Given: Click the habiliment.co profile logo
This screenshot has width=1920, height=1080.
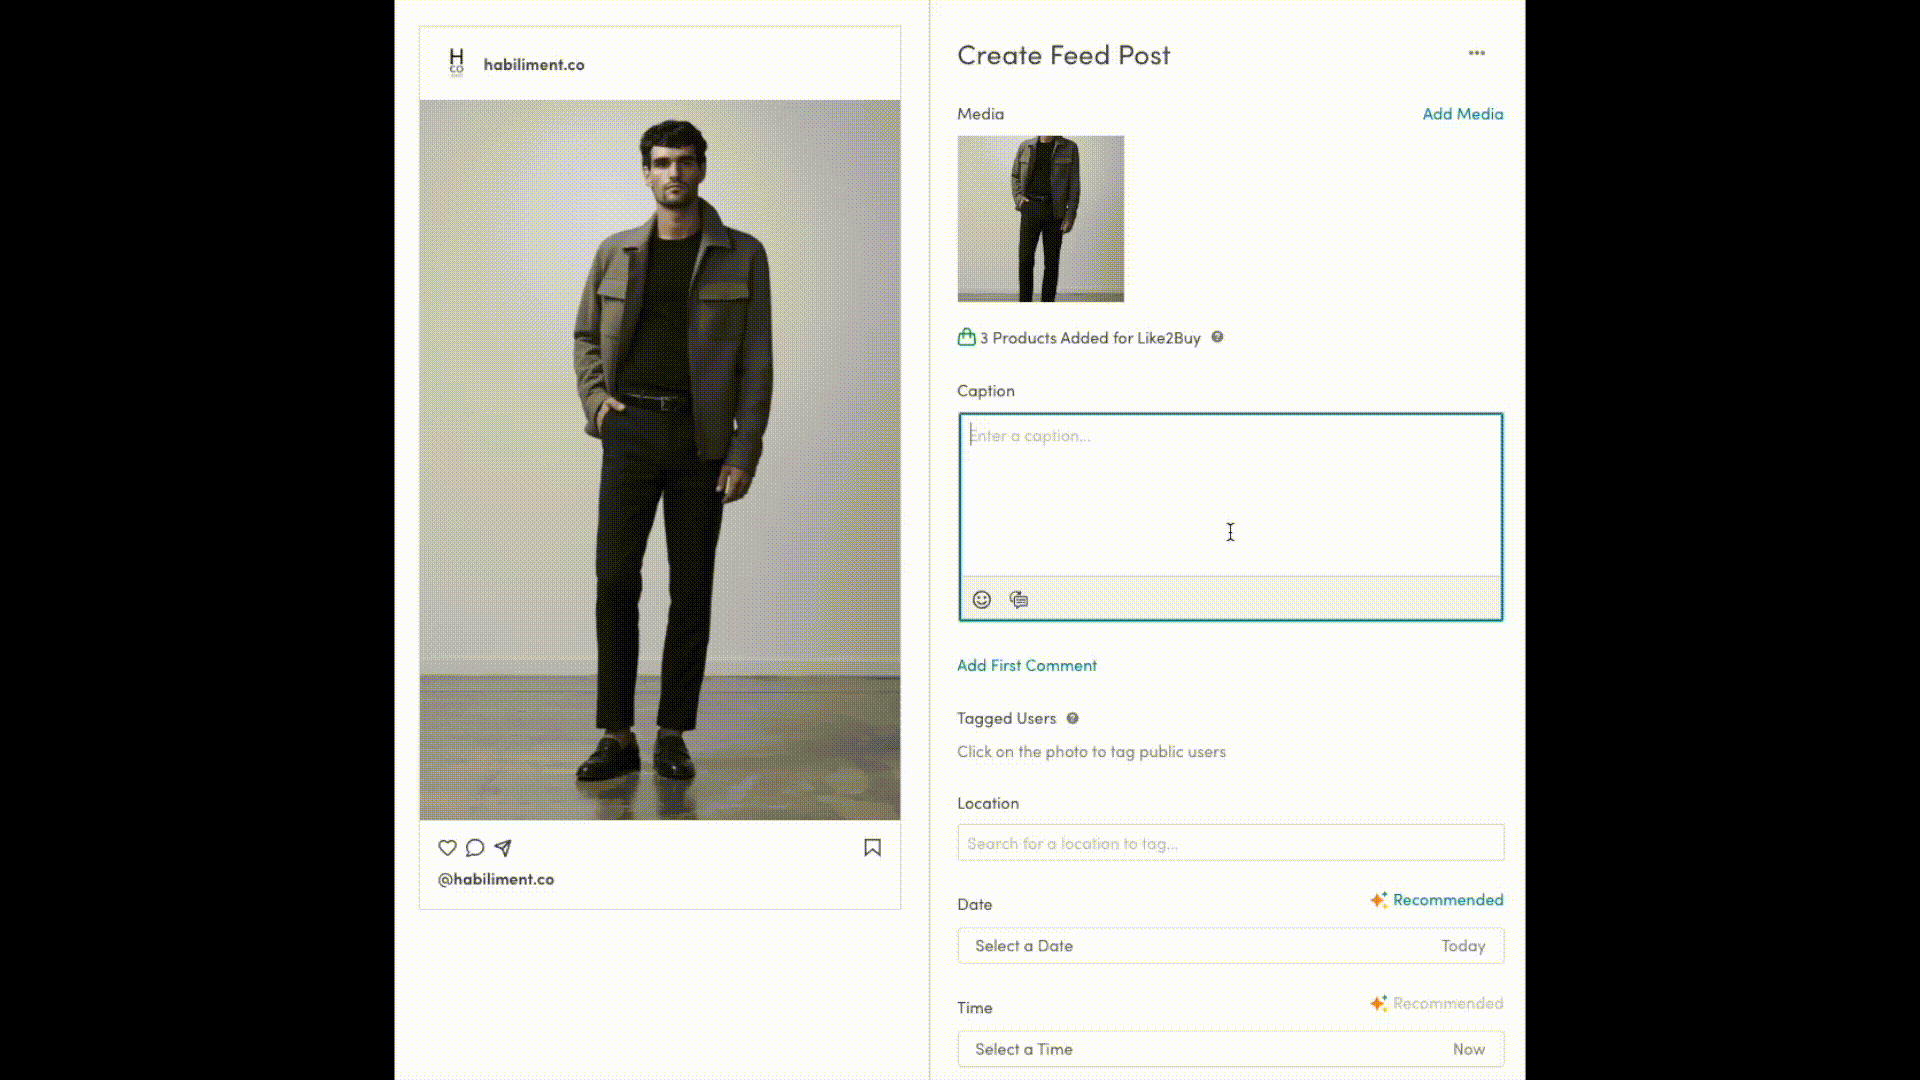Looking at the screenshot, I should click(456, 63).
